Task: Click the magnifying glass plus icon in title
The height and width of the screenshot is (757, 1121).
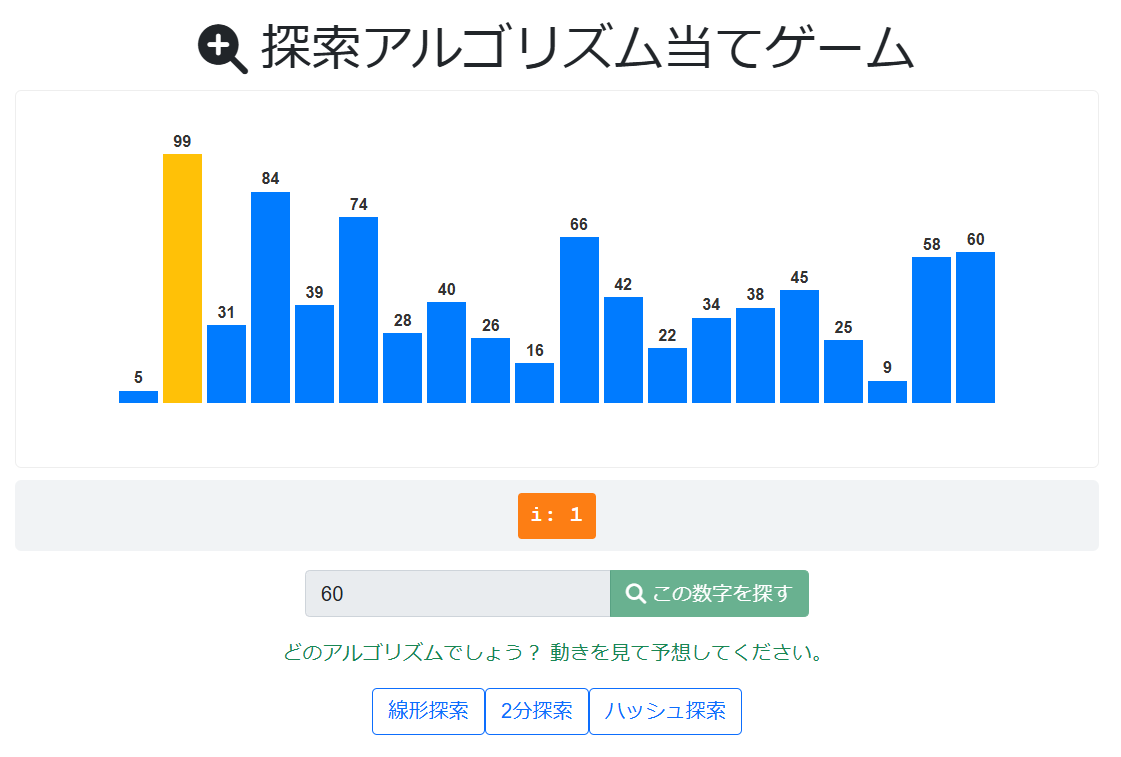Action: (x=222, y=49)
